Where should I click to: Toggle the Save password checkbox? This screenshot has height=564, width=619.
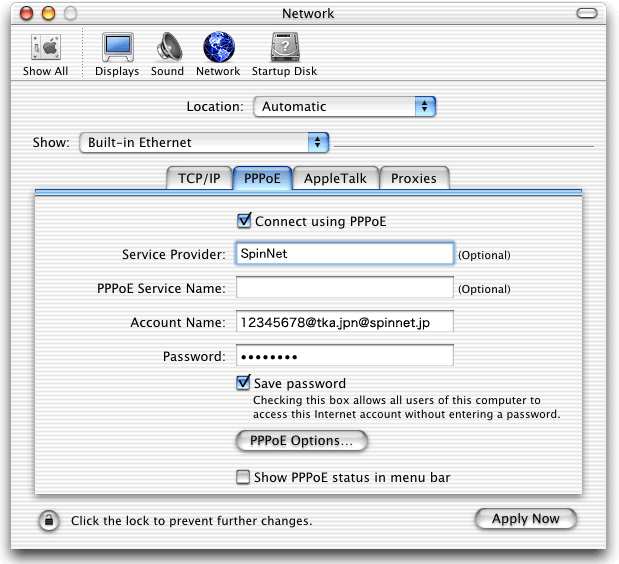(243, 382)
